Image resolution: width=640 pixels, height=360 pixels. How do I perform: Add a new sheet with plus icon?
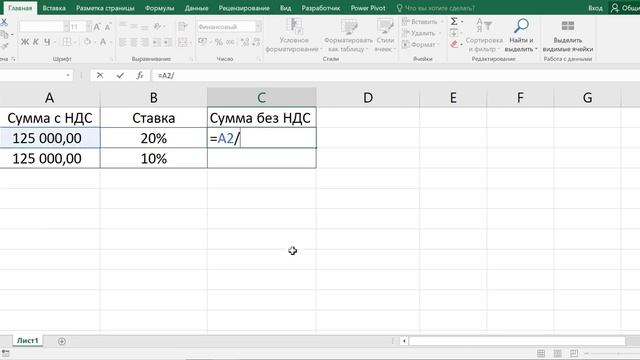coord(62,341)
